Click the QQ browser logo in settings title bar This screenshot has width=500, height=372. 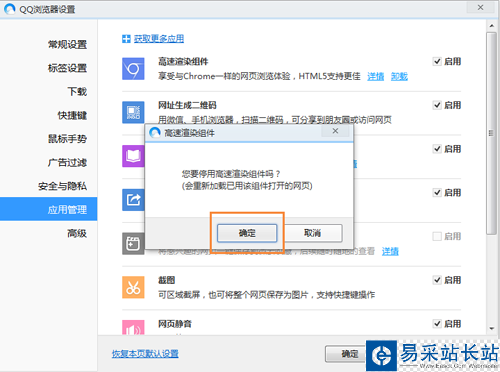[10, 9]
